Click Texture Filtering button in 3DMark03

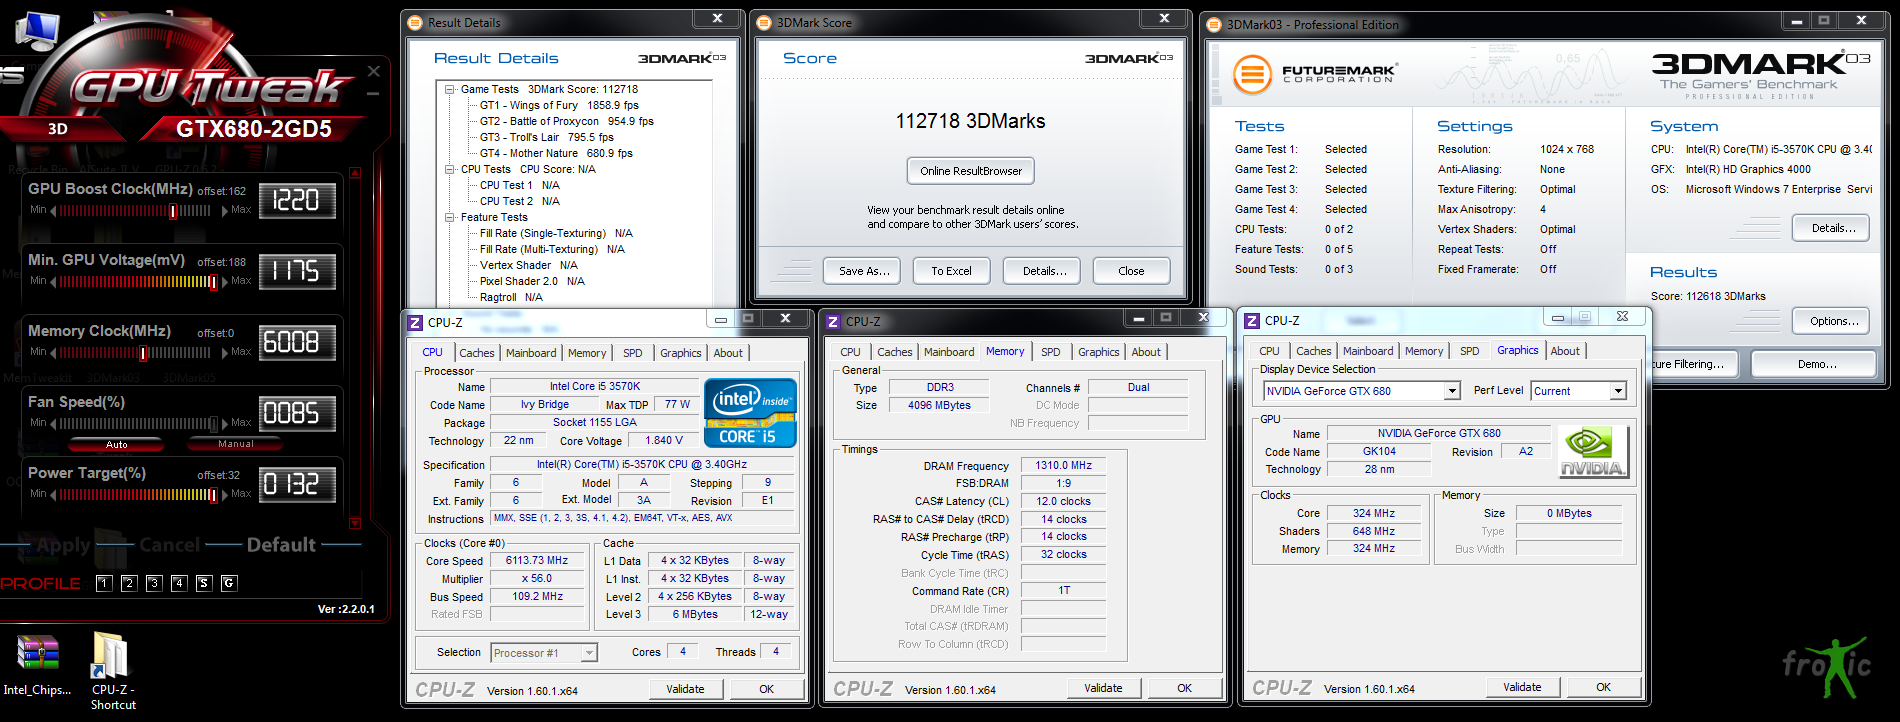[1693, 364]
